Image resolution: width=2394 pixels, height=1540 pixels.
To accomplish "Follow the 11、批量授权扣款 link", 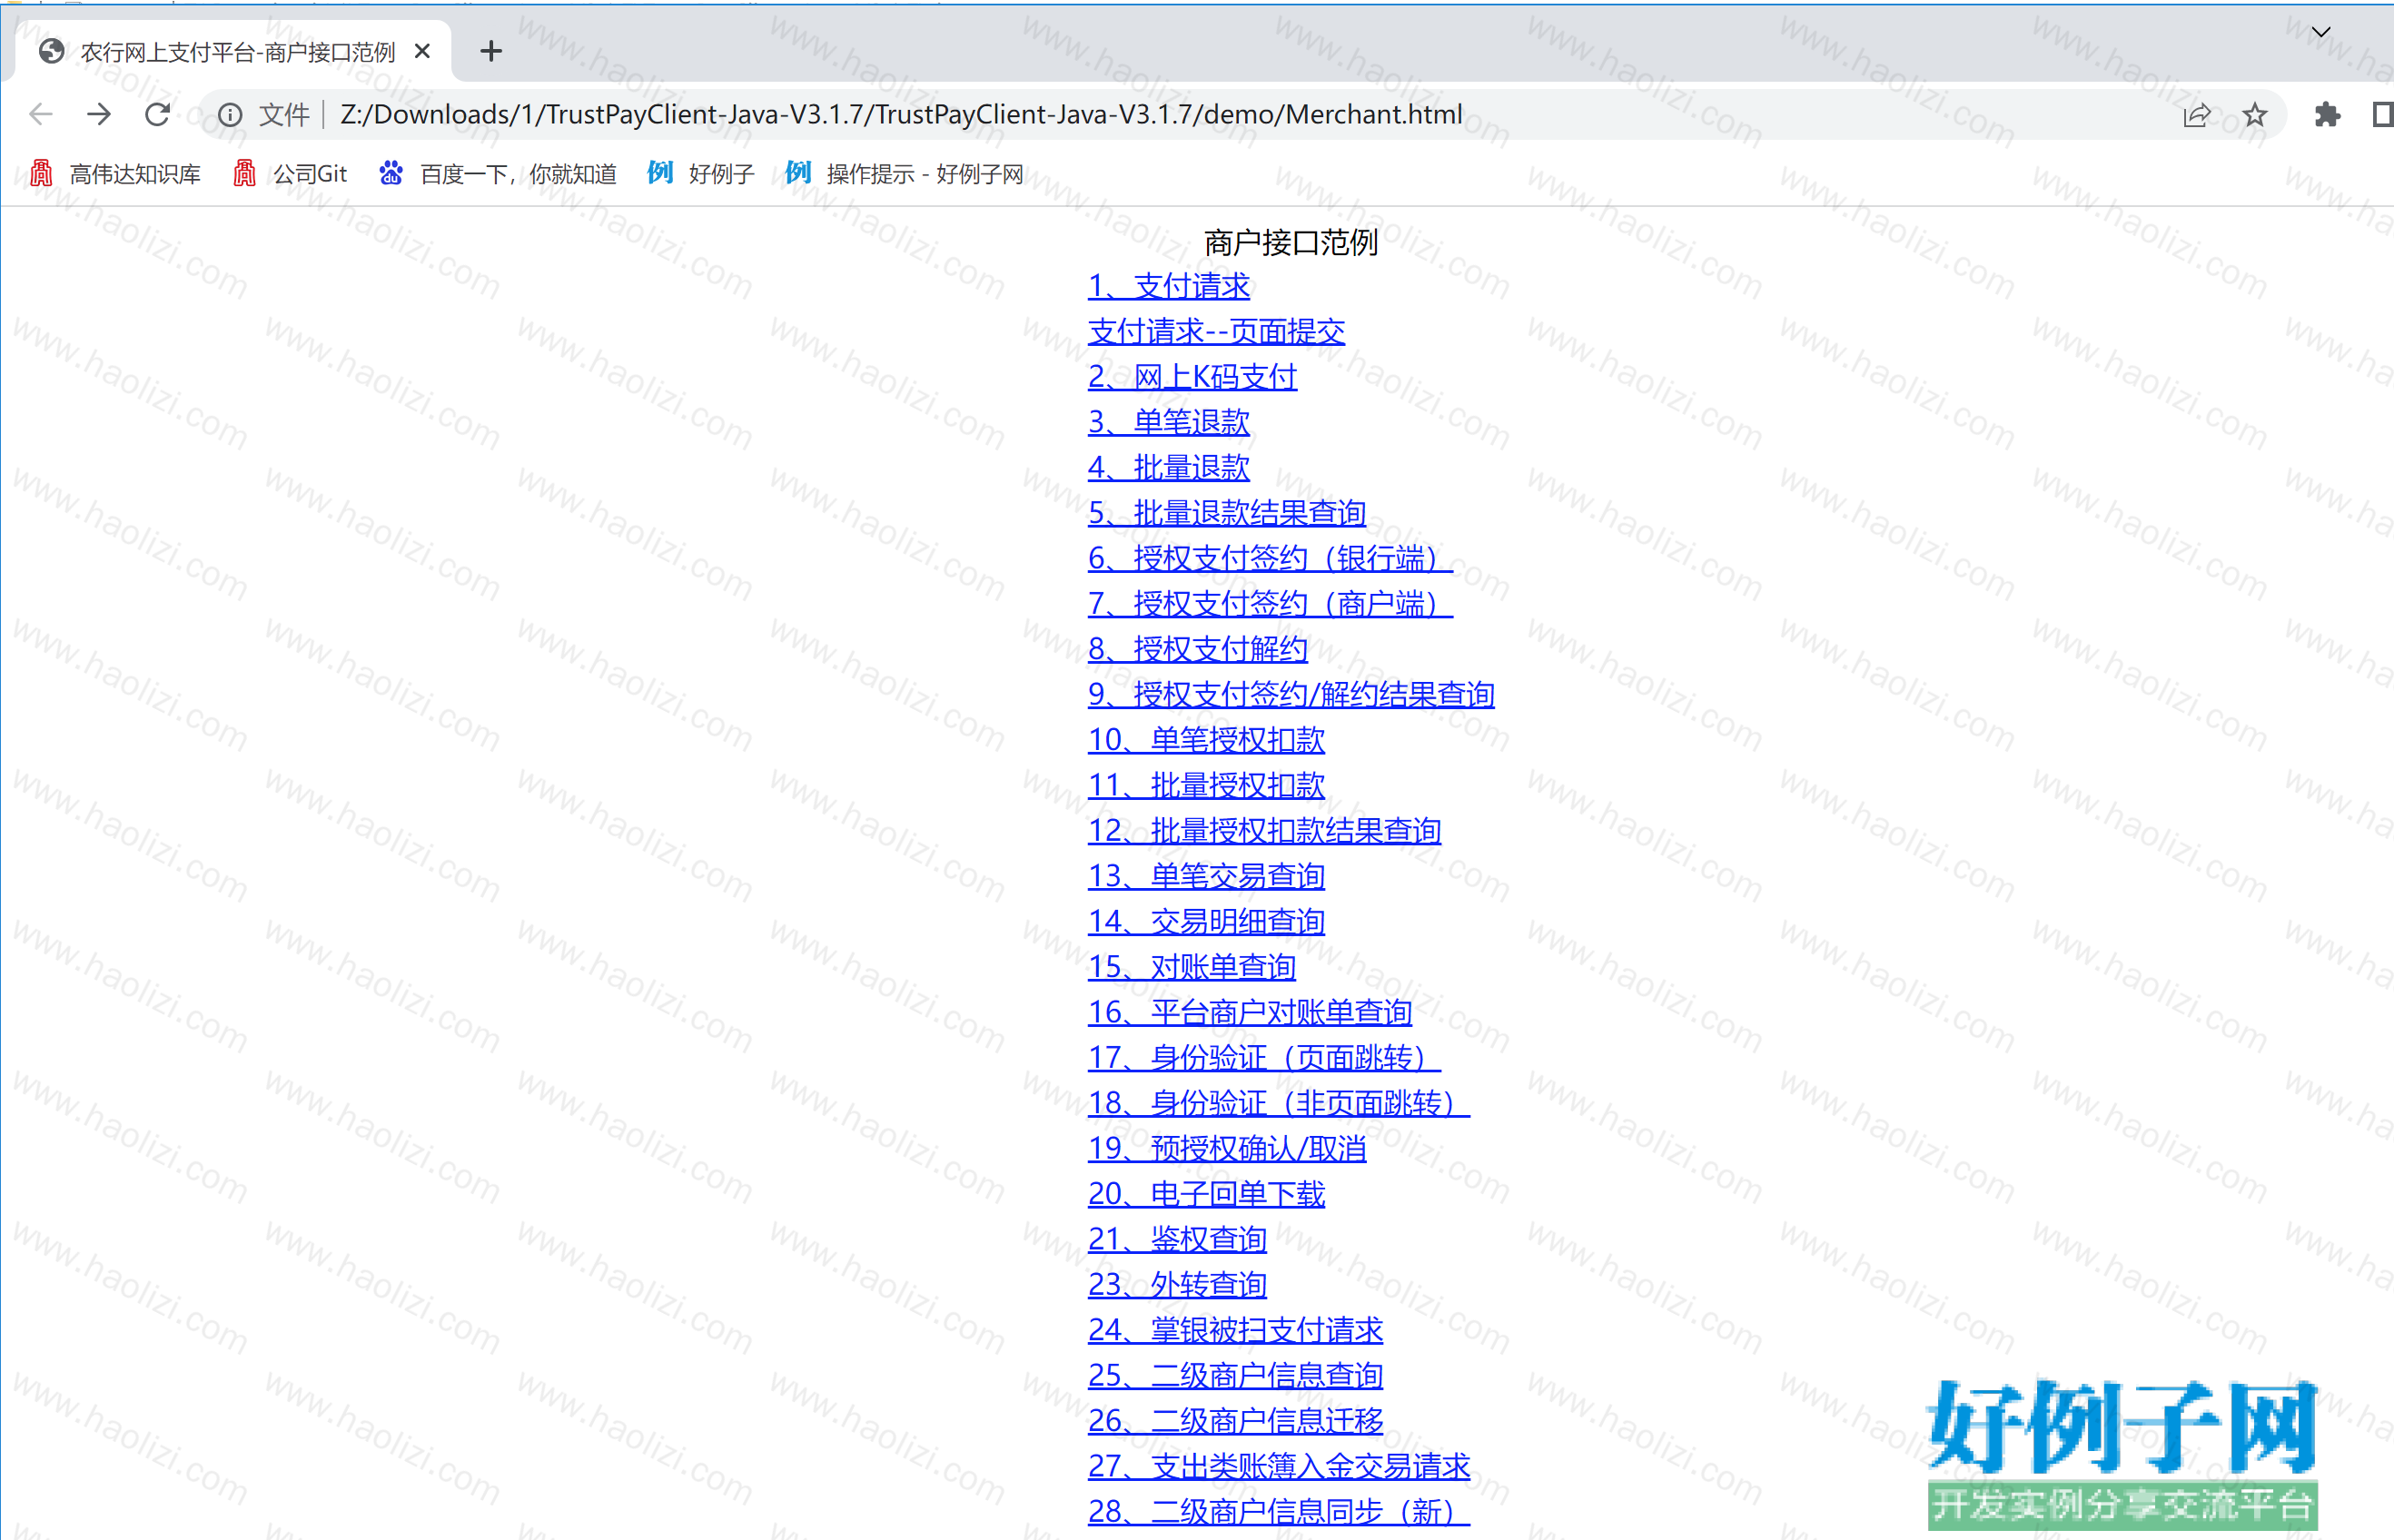I will click(1206, 785).
